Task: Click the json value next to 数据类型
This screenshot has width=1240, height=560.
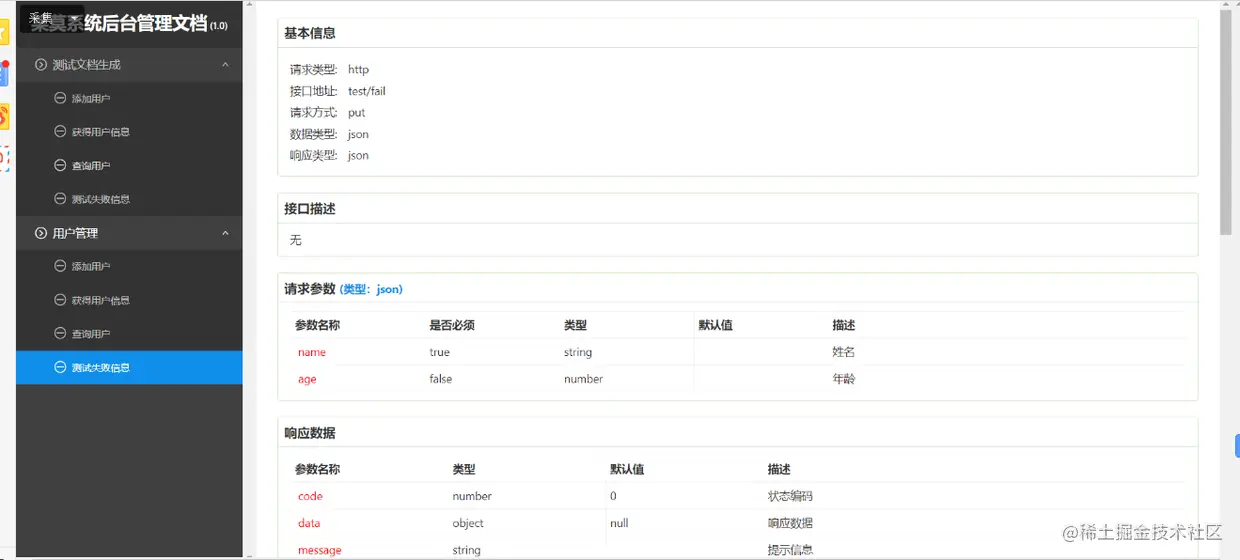Action: coord(359,134)
